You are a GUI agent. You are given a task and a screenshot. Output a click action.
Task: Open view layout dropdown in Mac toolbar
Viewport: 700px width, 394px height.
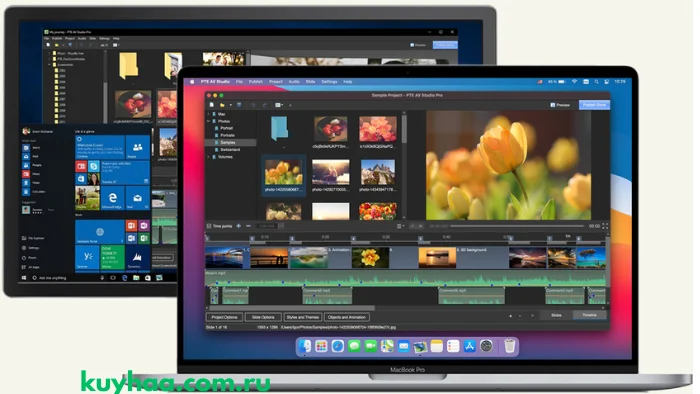point(279,105)
